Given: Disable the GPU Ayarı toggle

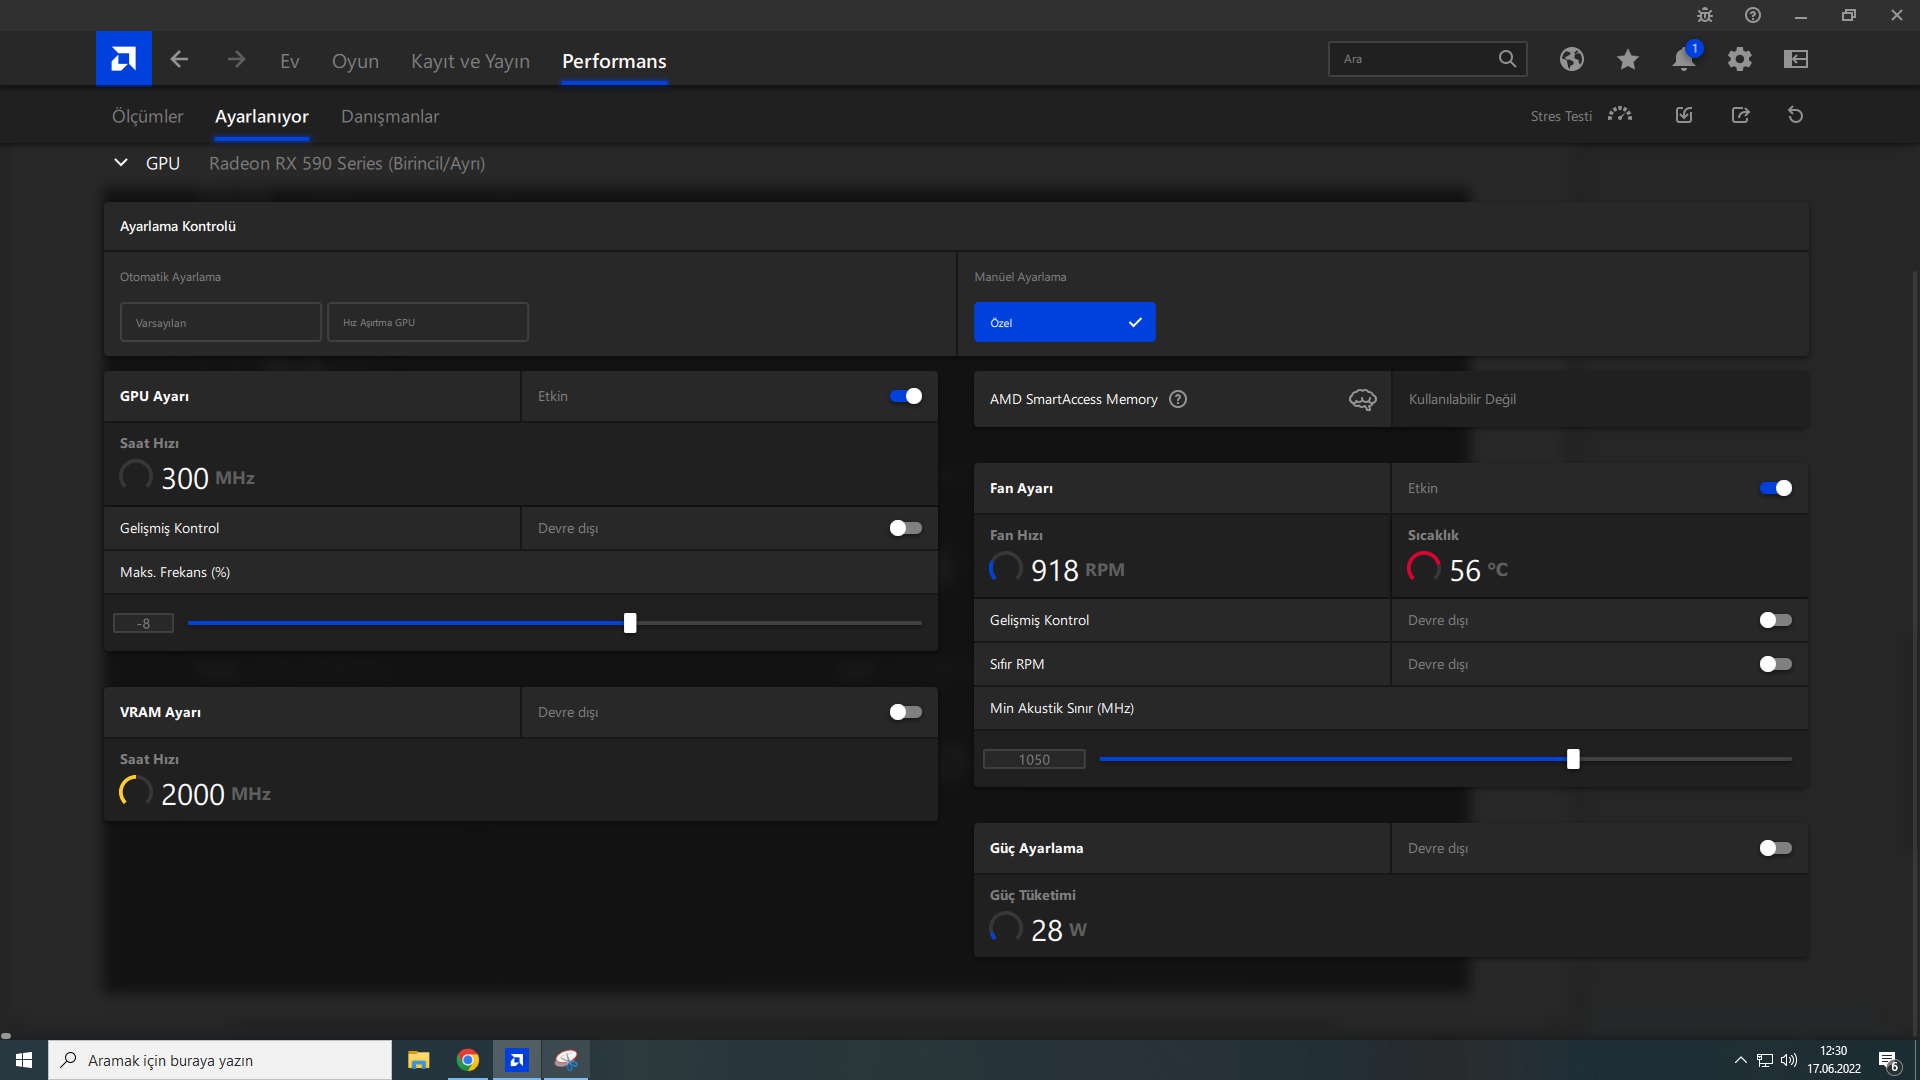Looking at the screenshot, I should (906, 397).
